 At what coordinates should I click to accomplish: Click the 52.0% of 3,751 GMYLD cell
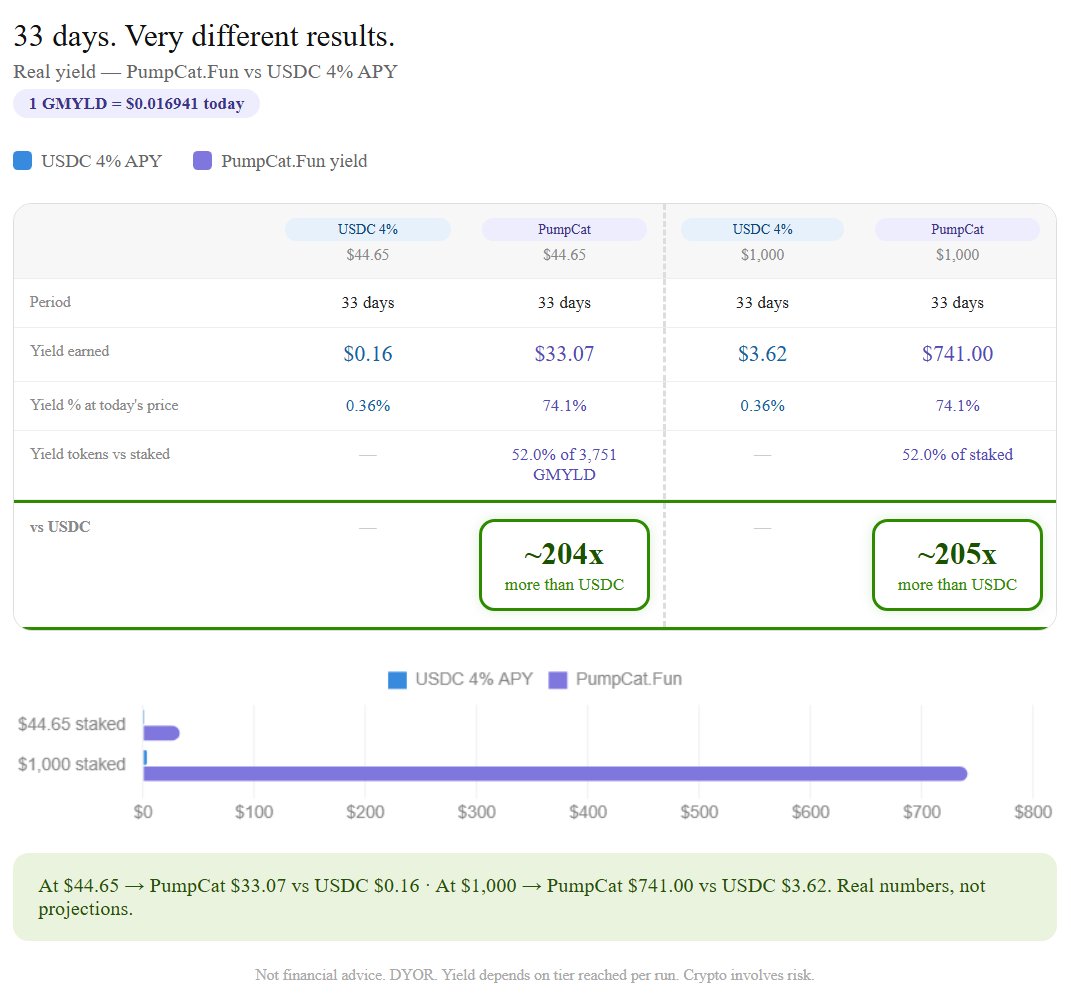(564, 465)
